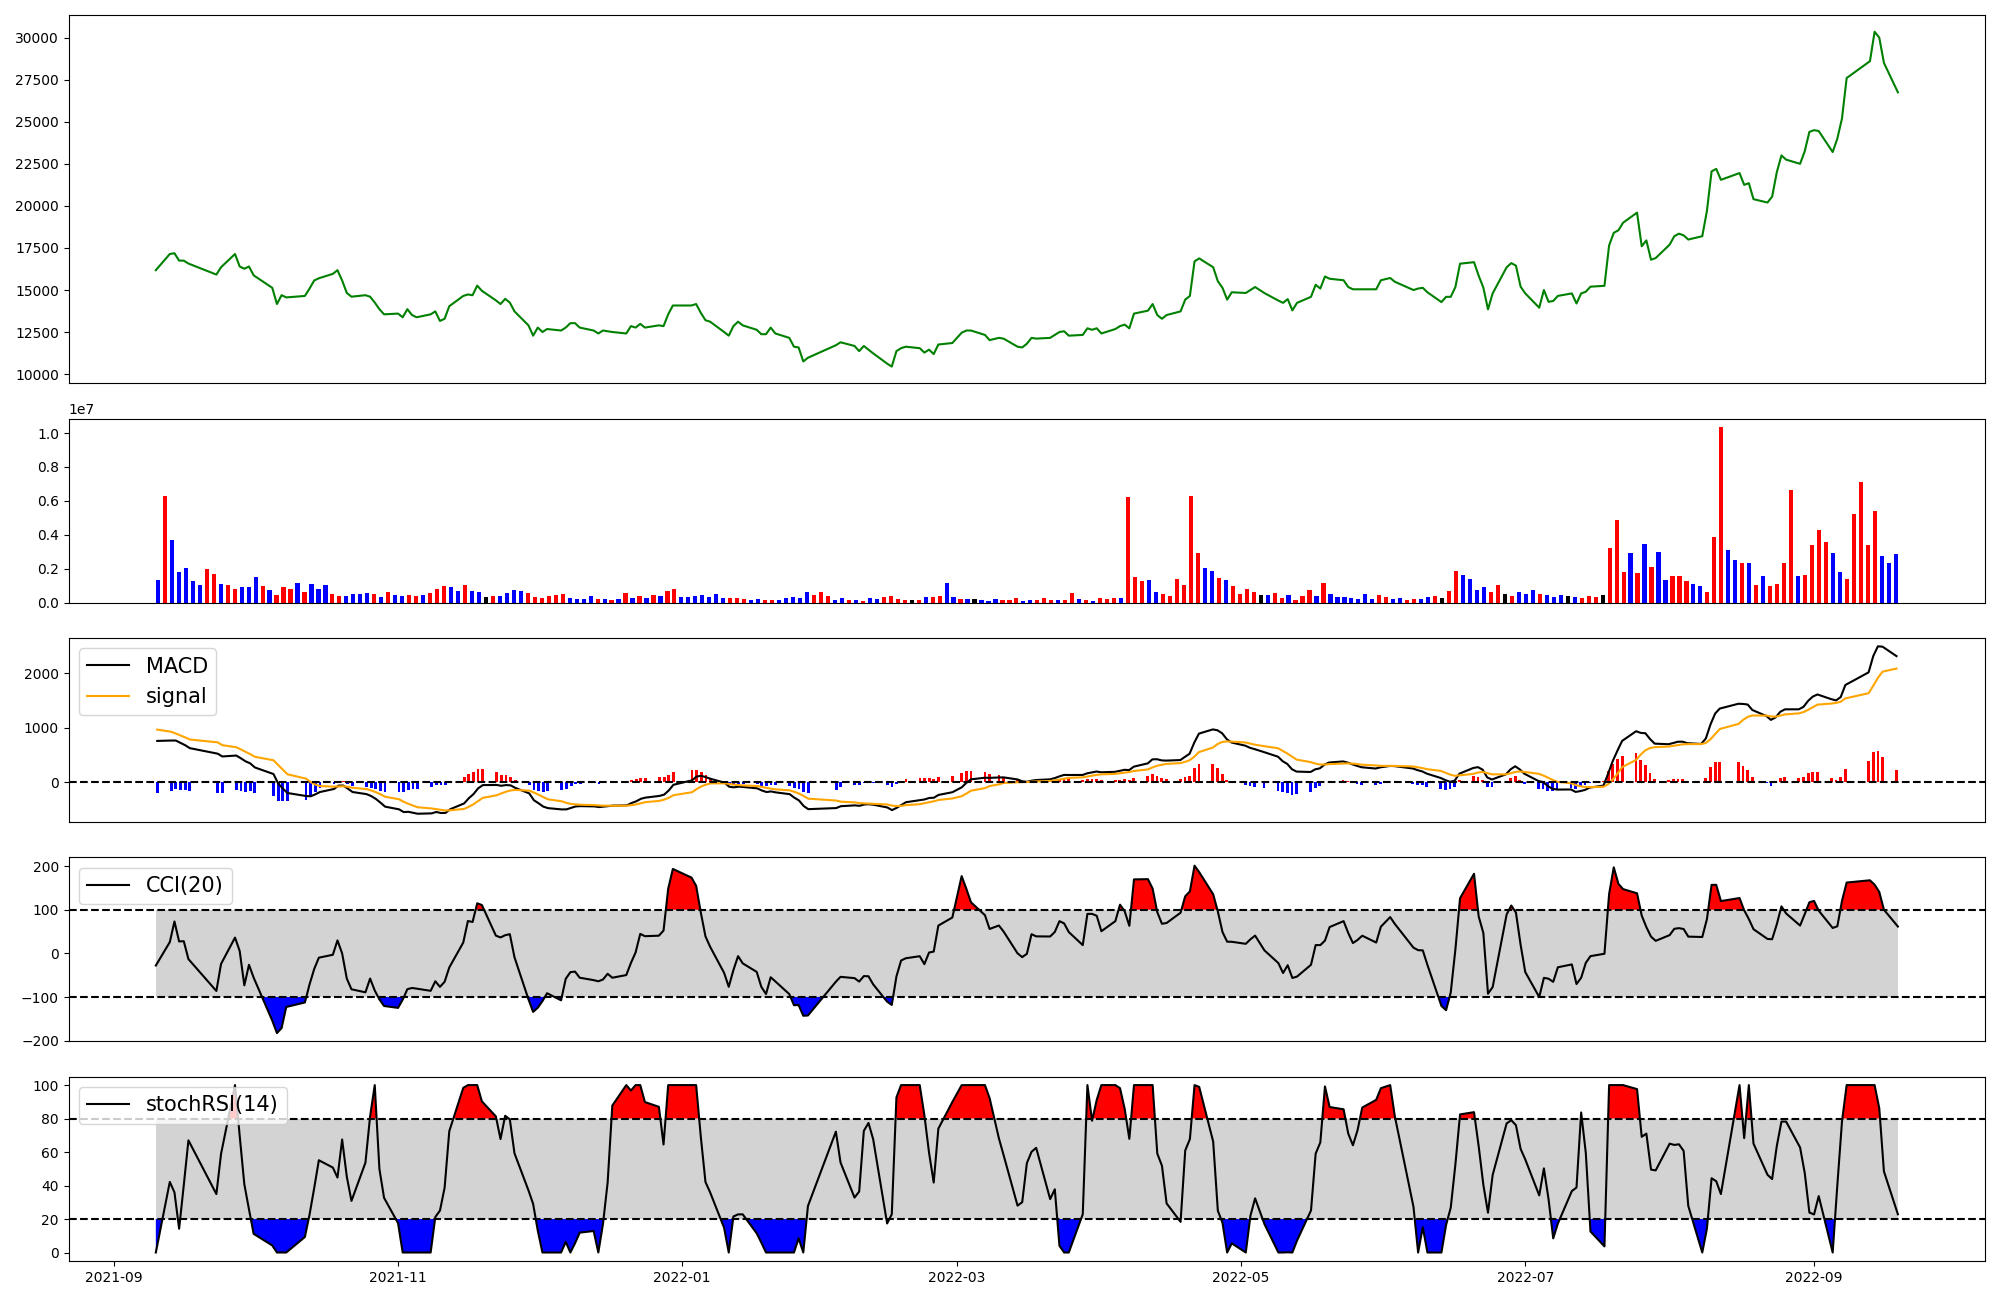2000x1300 pixels.
Task: Click the price line's highest peak
Action: pyautogui.click(x=1875, y=32)
